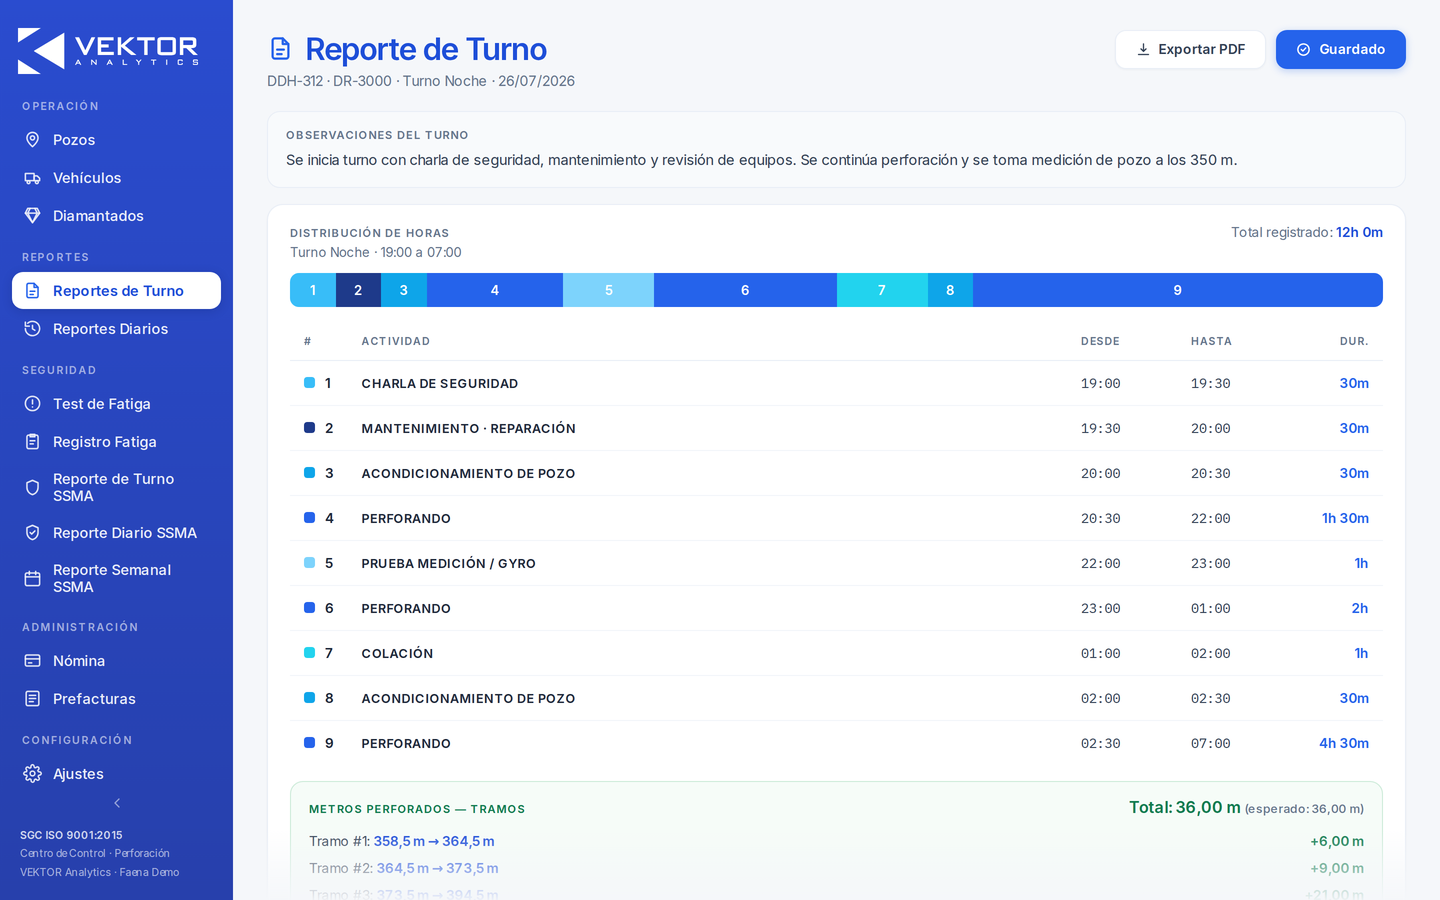Click Tramo #2 range 364,5 m → 373,5 m

437,868
